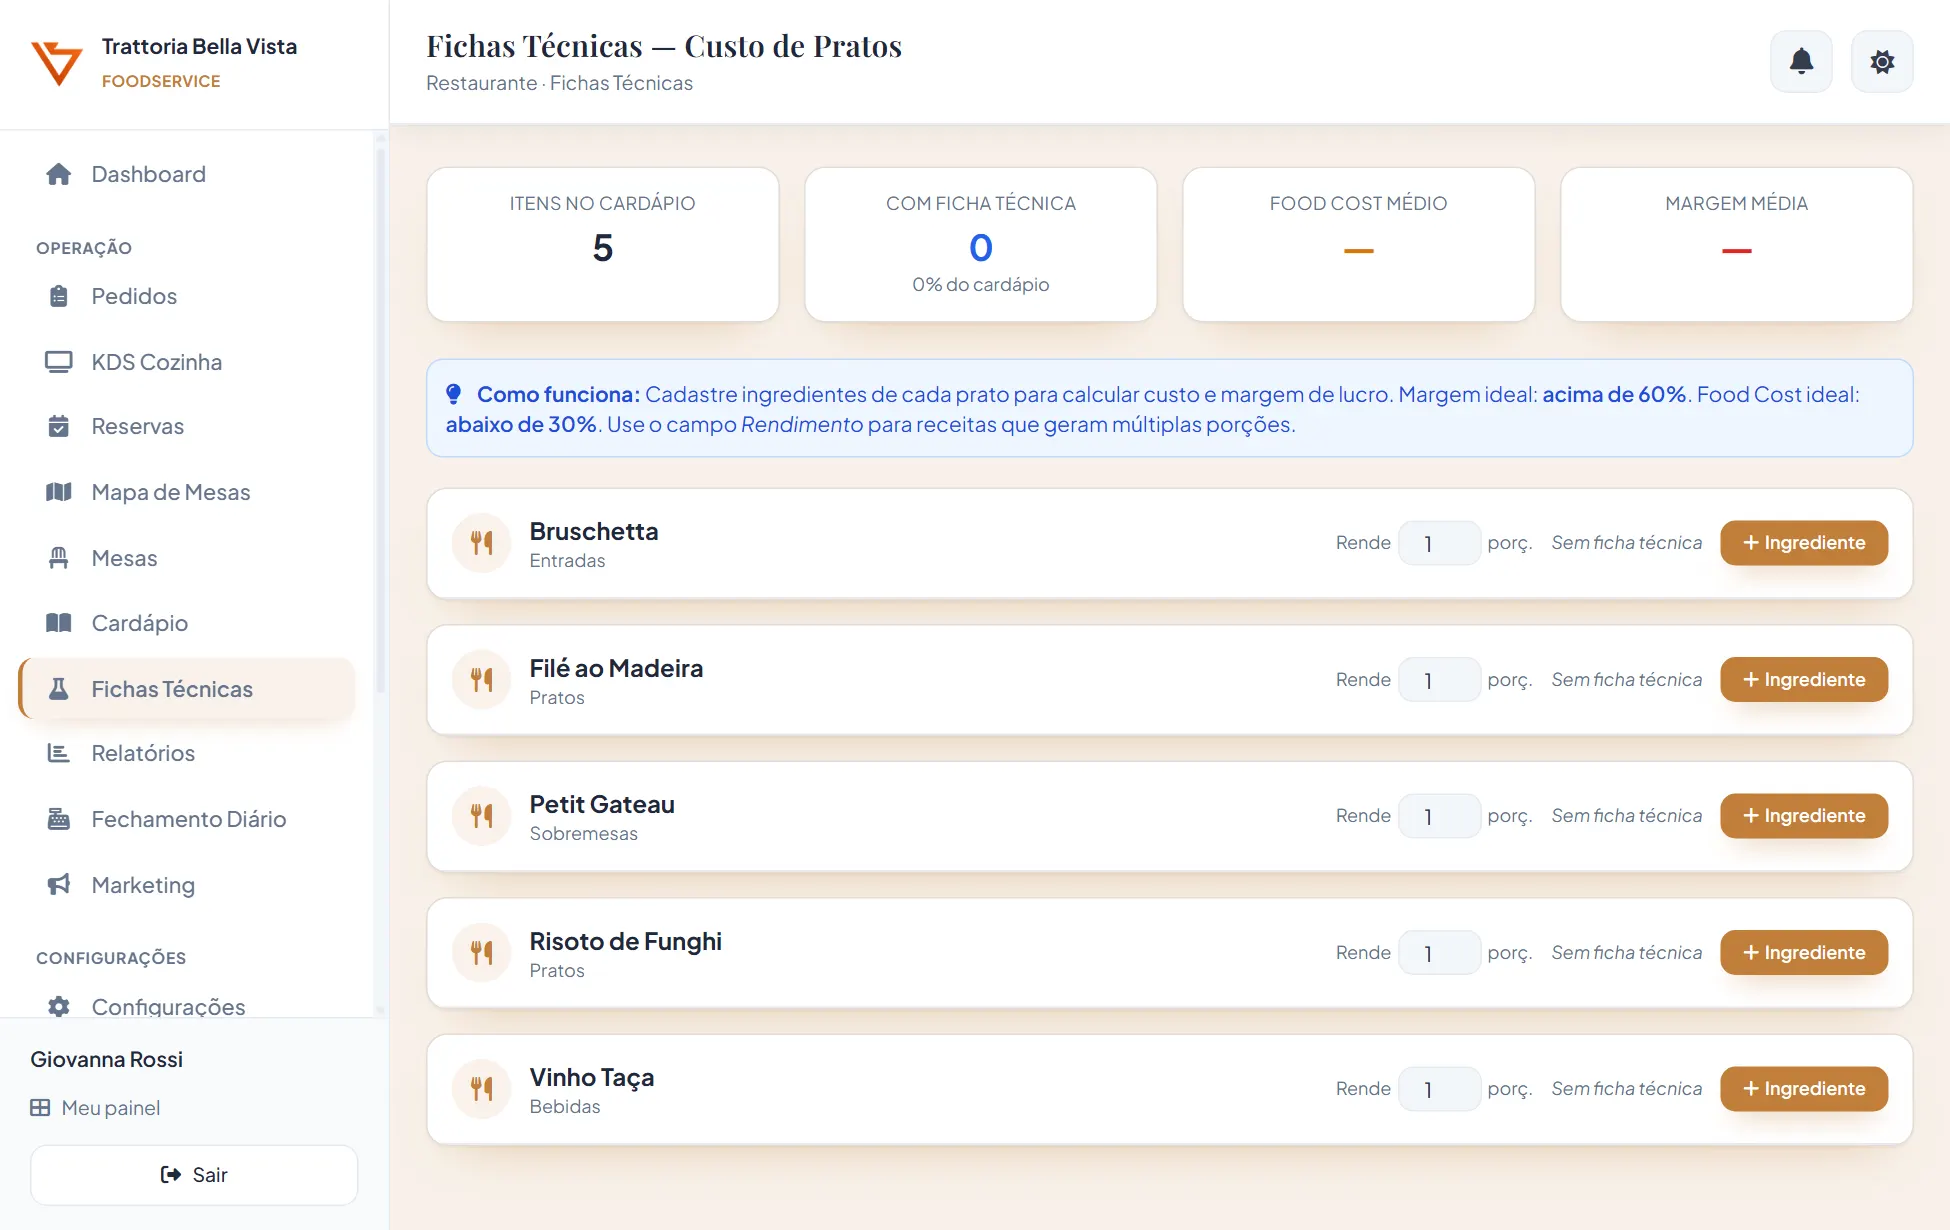The image size is (1950, 1230).
Task: Focus Filé ao Madeira yield field
Action: click(1439, 680)
